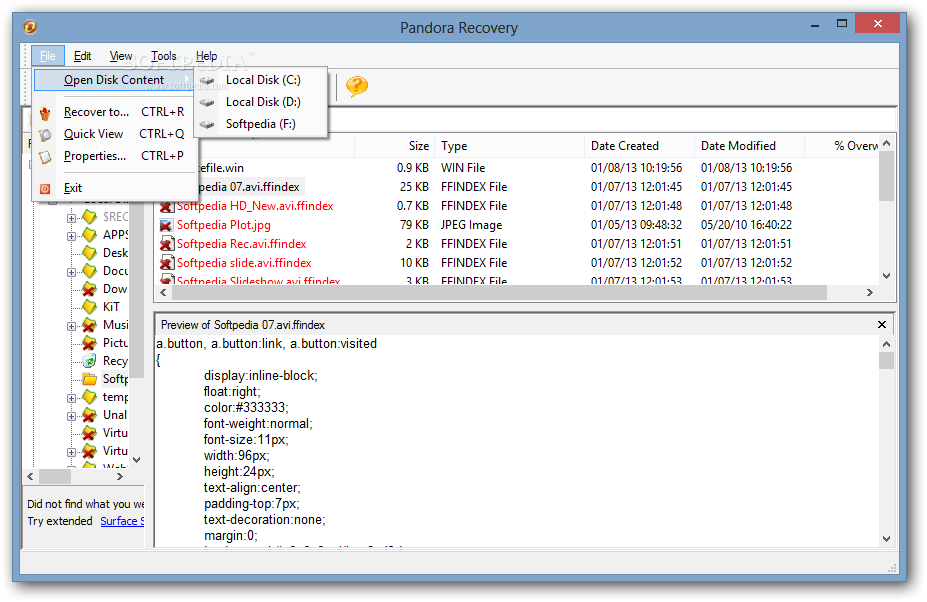Choose Quick View menu entry

pyautogui.click(x=114, y=134)
